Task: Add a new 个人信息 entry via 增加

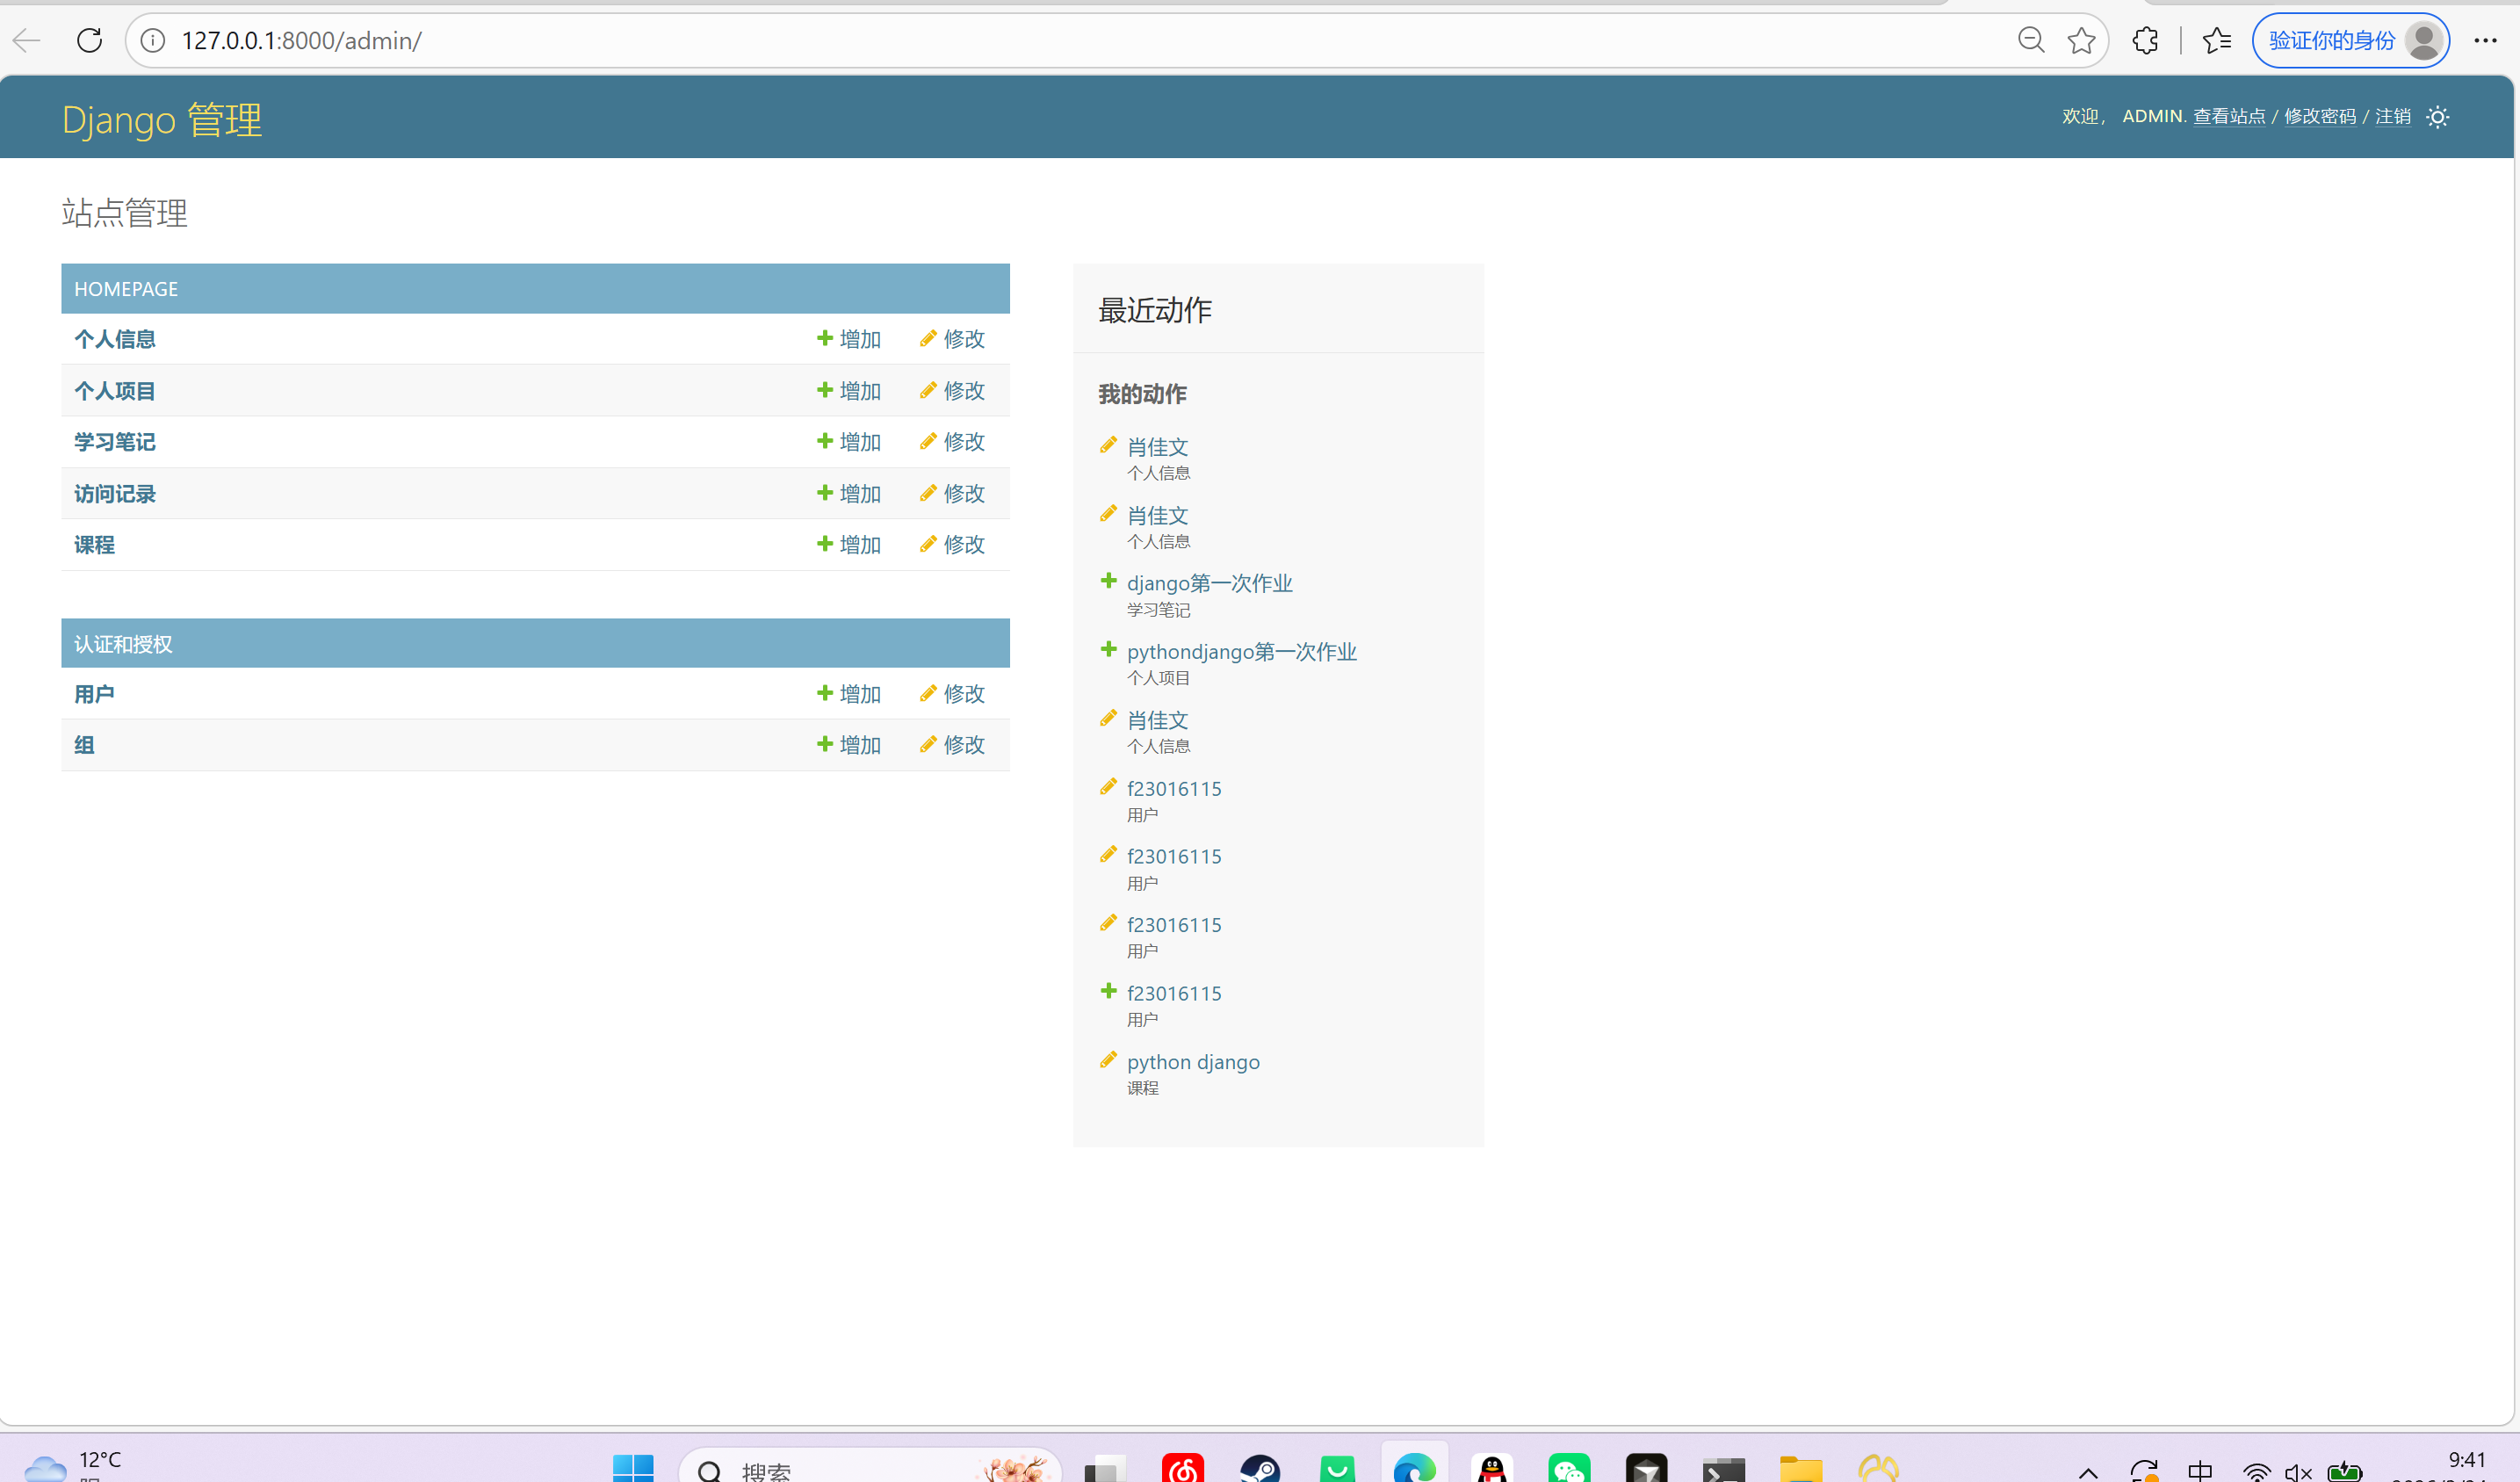Action: coord(849,339)
